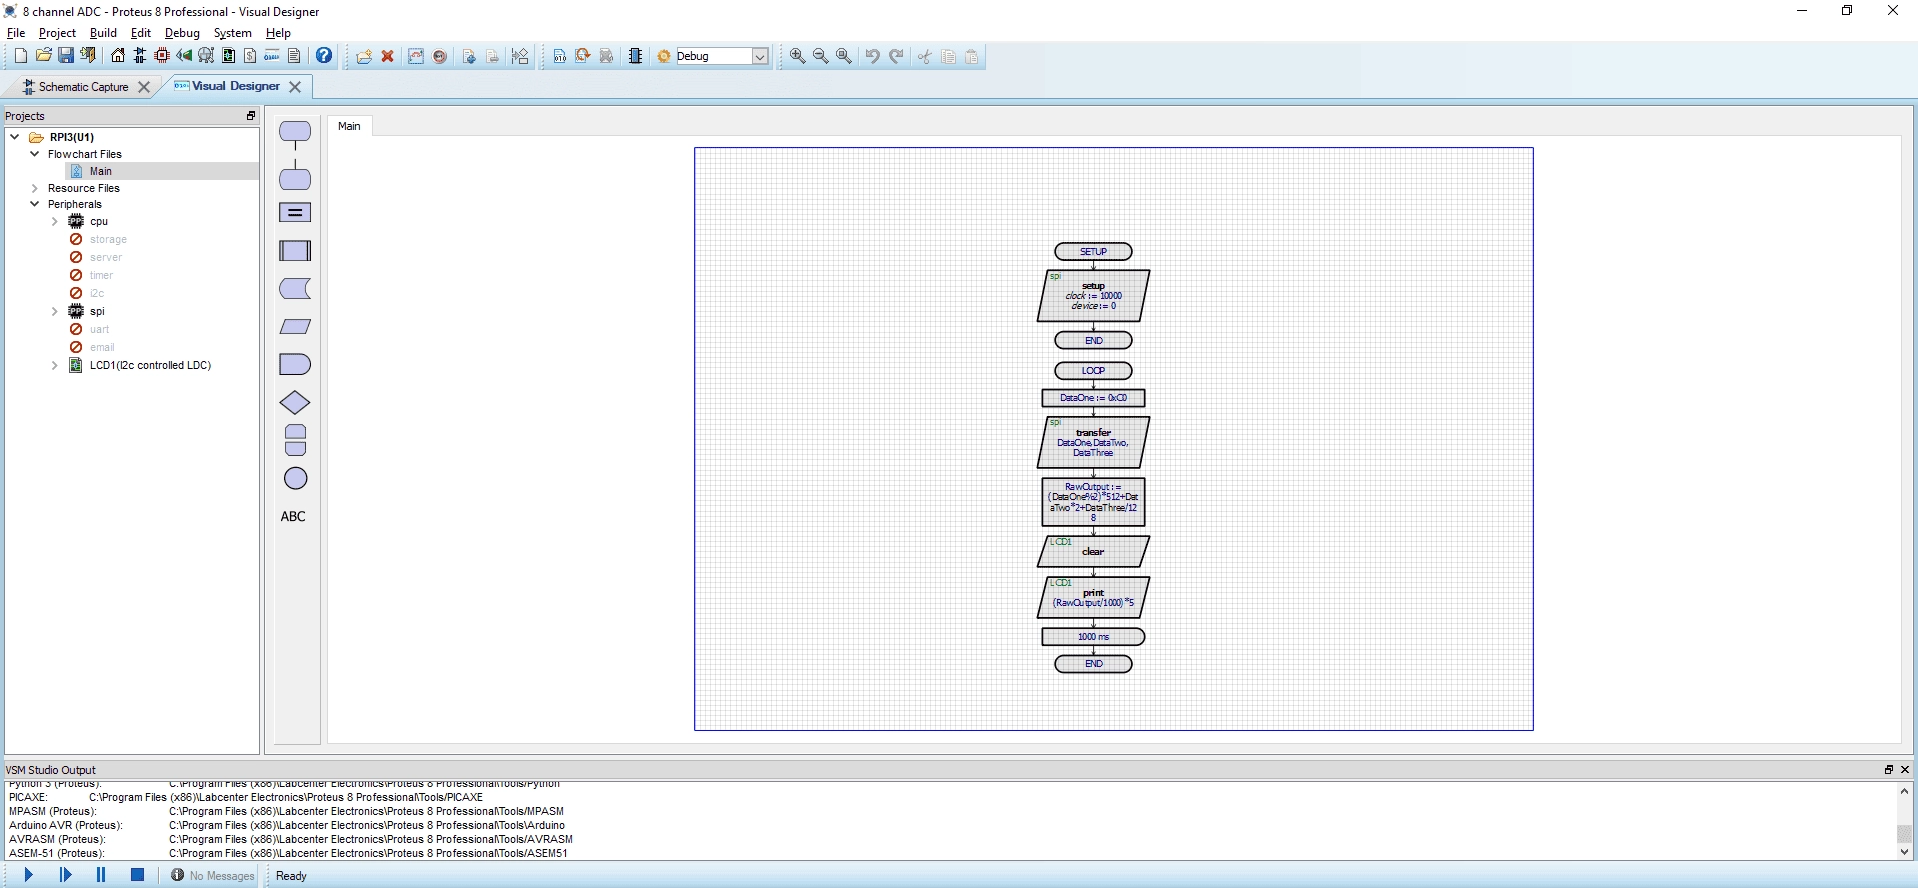Click the red X remove icon in toolbar
The width and height of the screenshot is (1918, 888).
pos(388,56)
